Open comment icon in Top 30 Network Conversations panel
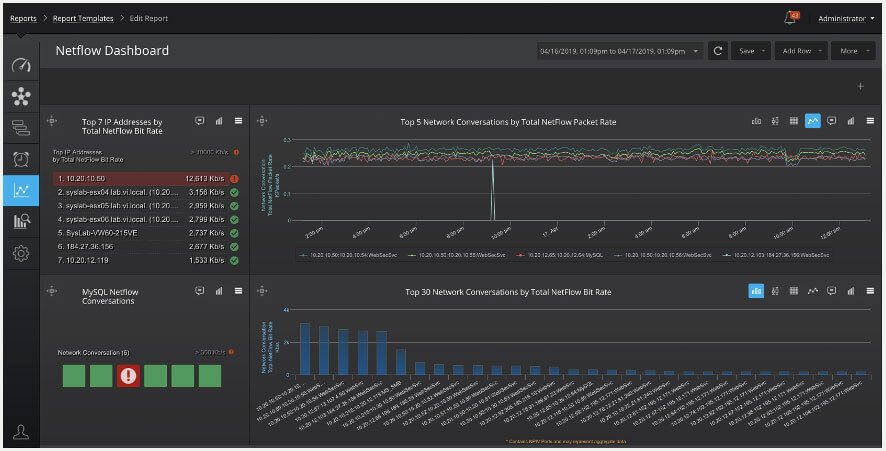Screen dimensions: 886x451 tap(831, 290)
